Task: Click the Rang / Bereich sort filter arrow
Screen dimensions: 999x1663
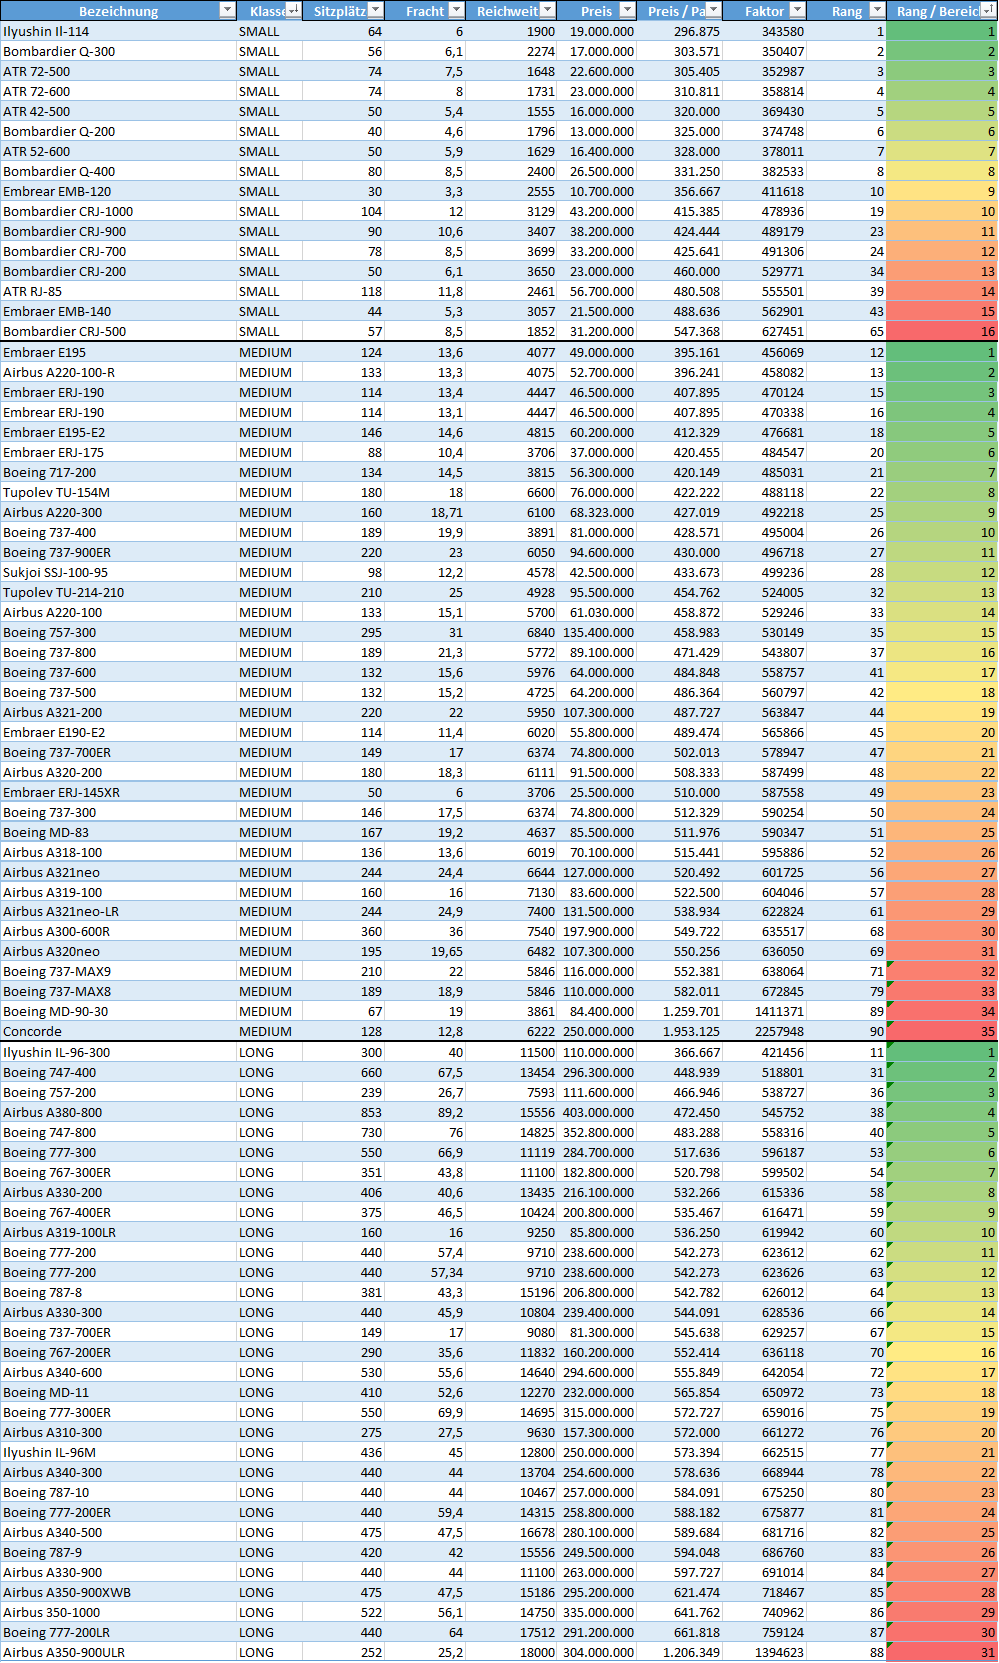Action: pos(988,10)
